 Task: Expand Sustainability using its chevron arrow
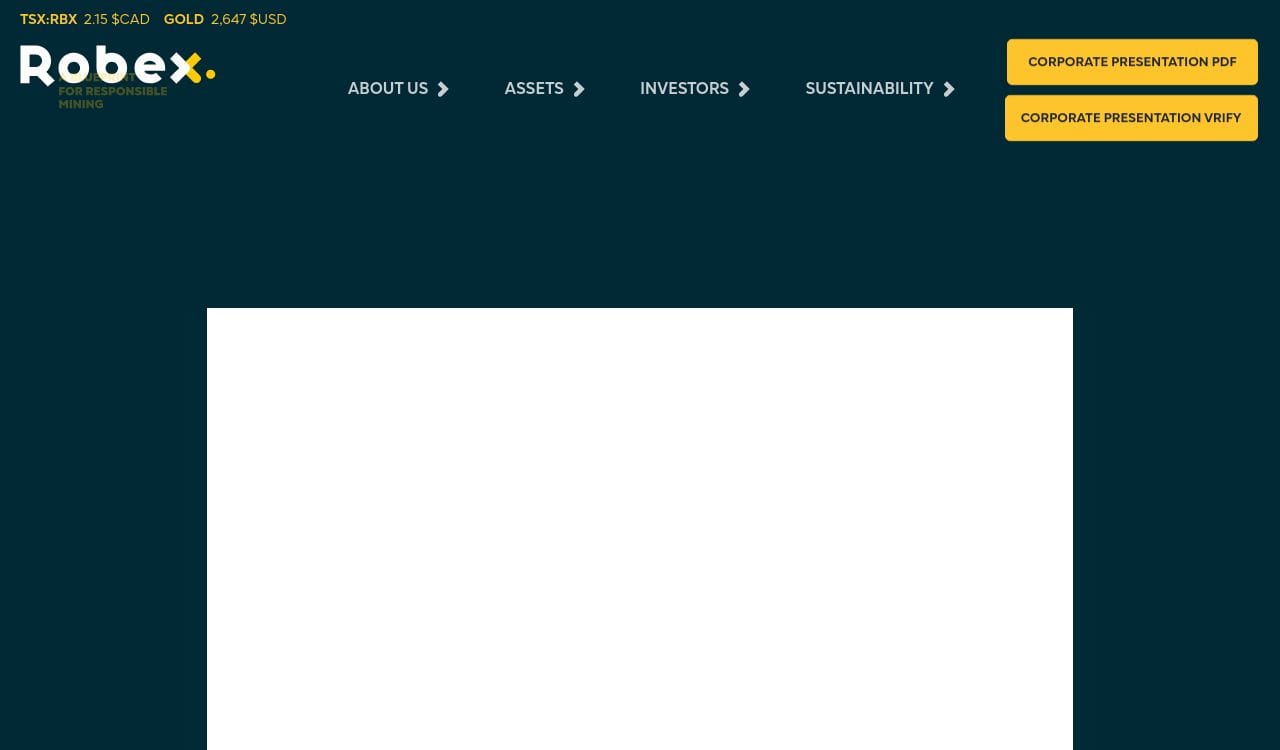[x=949, y=89]
